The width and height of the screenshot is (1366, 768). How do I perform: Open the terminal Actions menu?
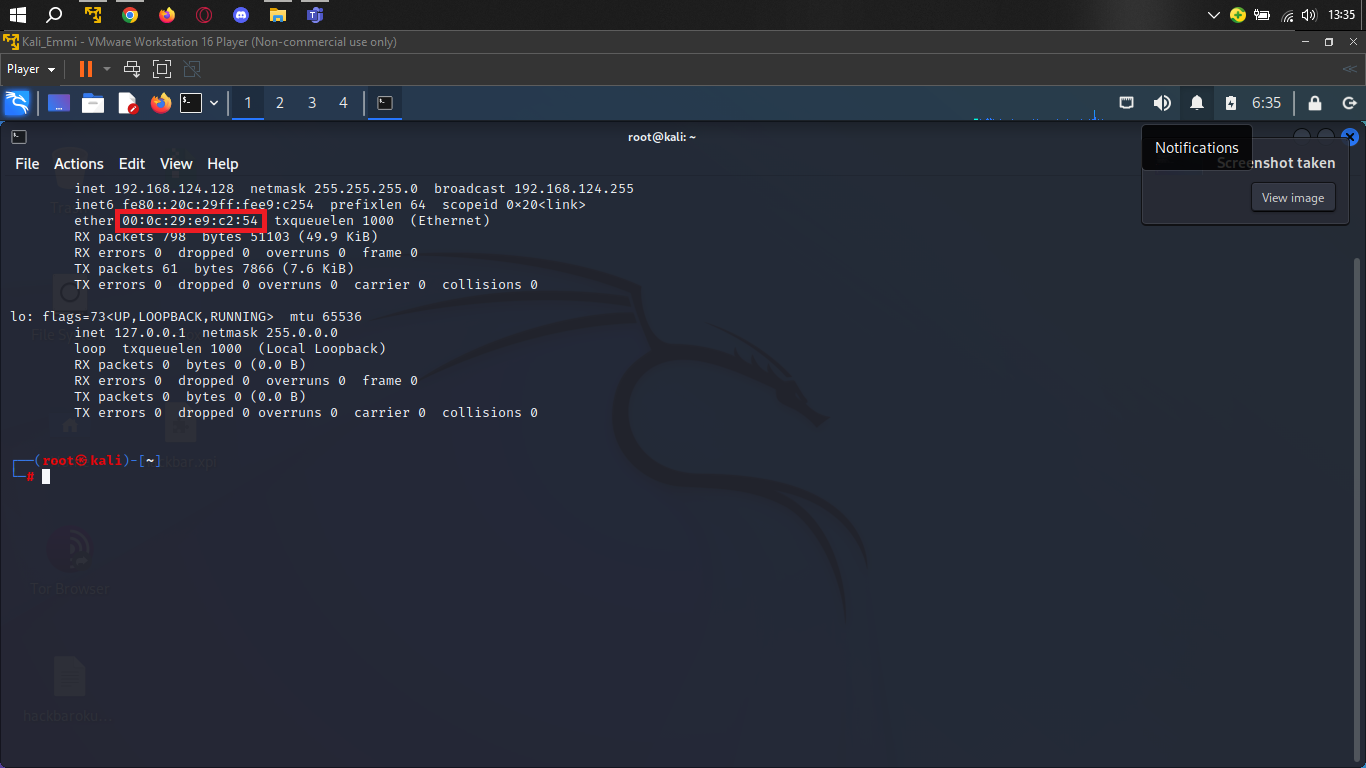pyautogui.click(x=79, y=164)
